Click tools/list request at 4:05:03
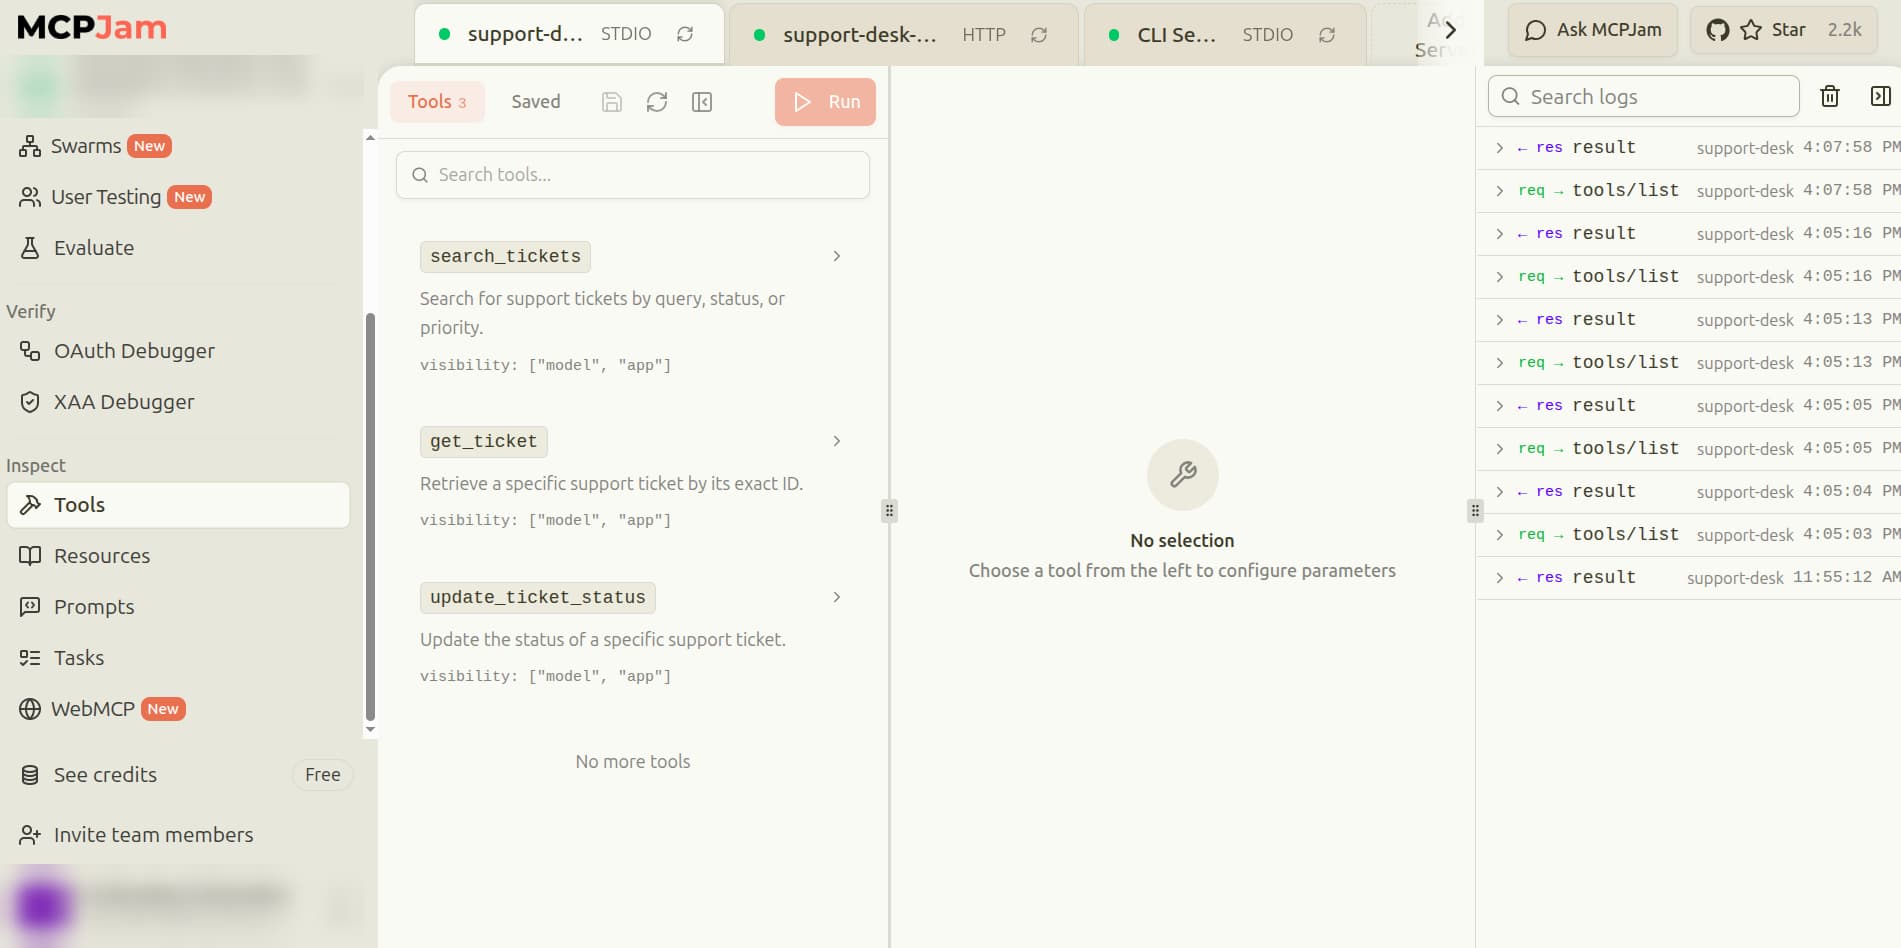Image resolution: width=1901 pixels, height=948 pixels. click(x=1688, y=534)
